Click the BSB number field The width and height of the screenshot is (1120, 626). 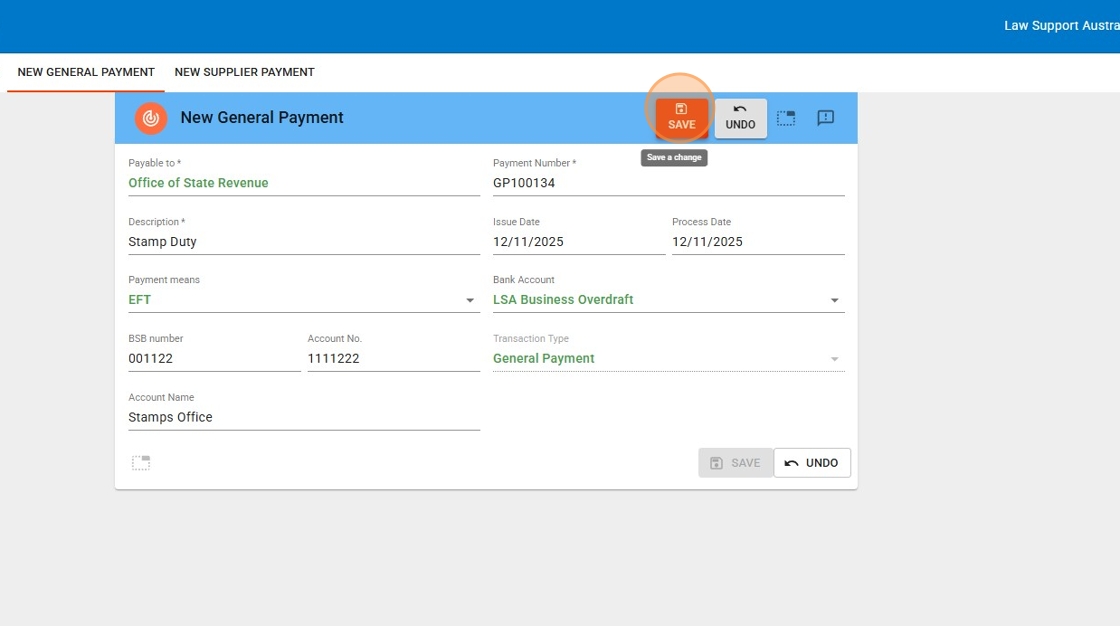click(213, 359)
